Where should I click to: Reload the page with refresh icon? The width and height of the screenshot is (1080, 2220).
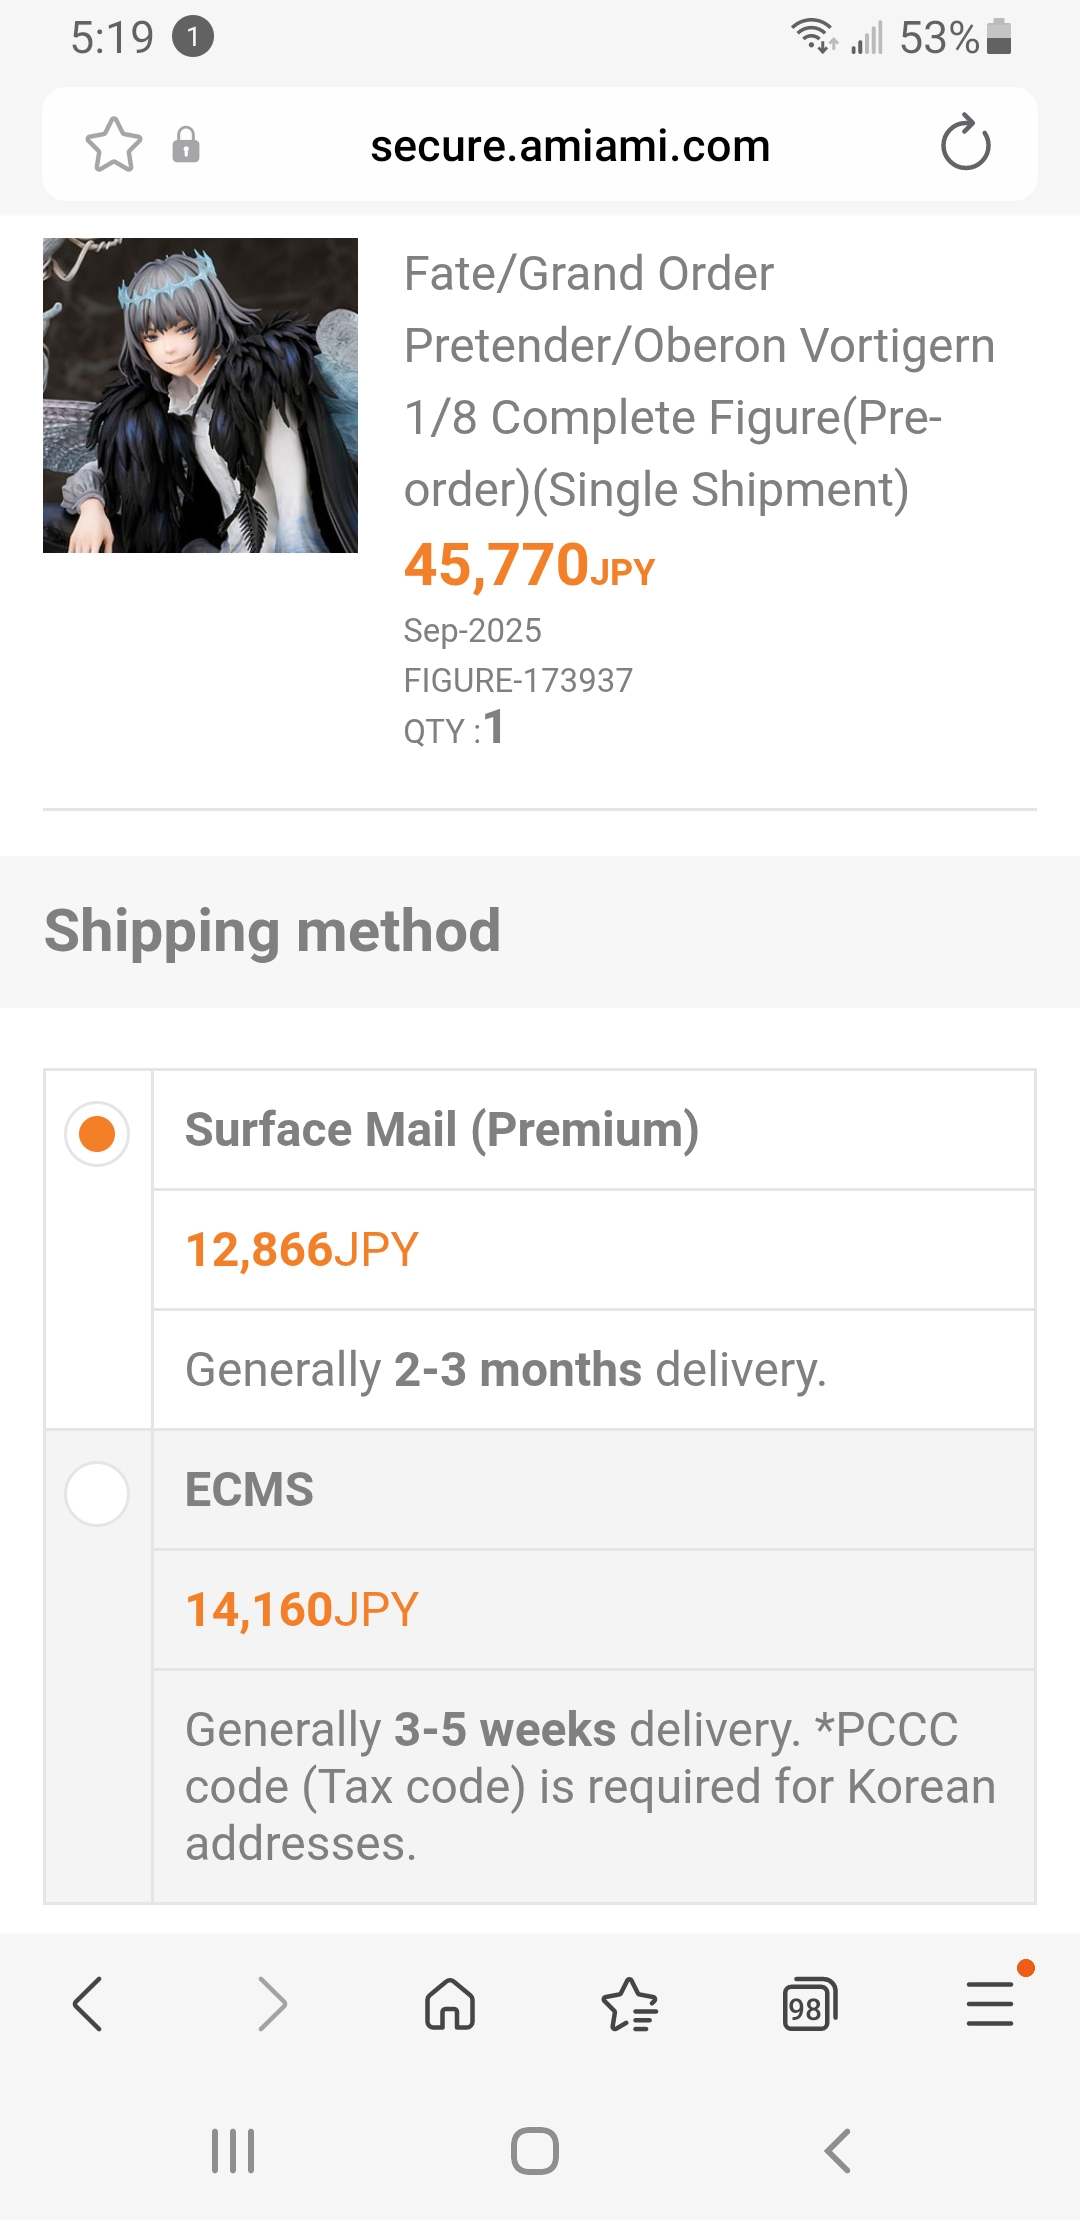pyautogui.click(x=965, y=144)
